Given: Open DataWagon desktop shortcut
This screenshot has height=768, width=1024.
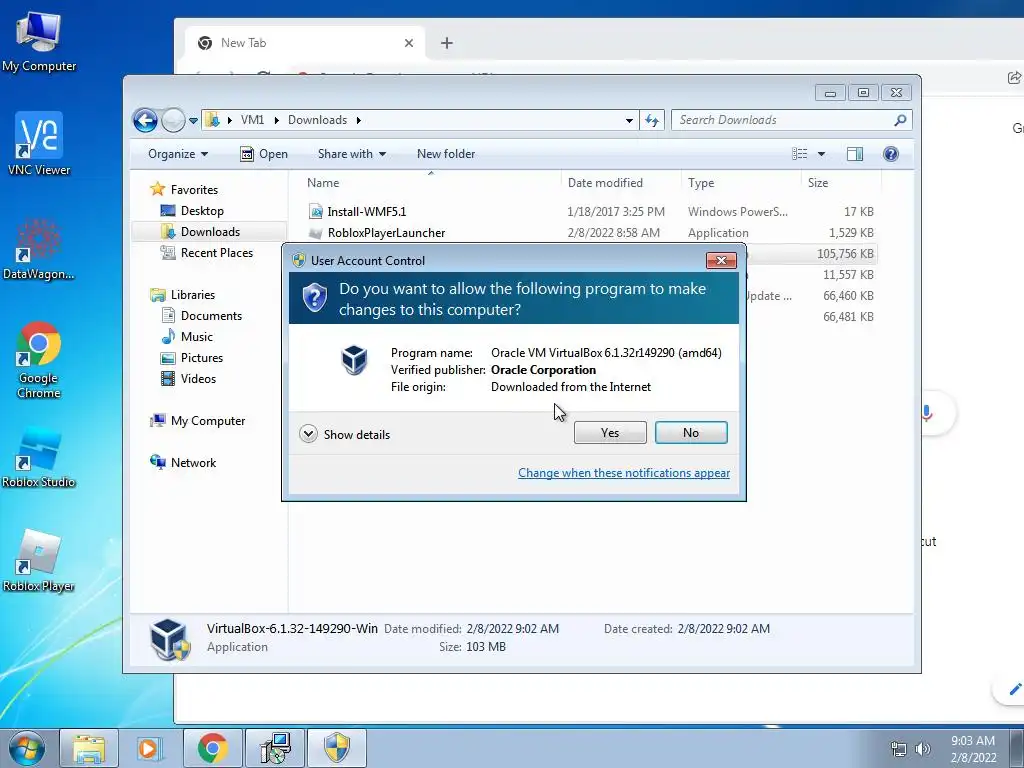Looking at the screenshot, I should 39,249.
